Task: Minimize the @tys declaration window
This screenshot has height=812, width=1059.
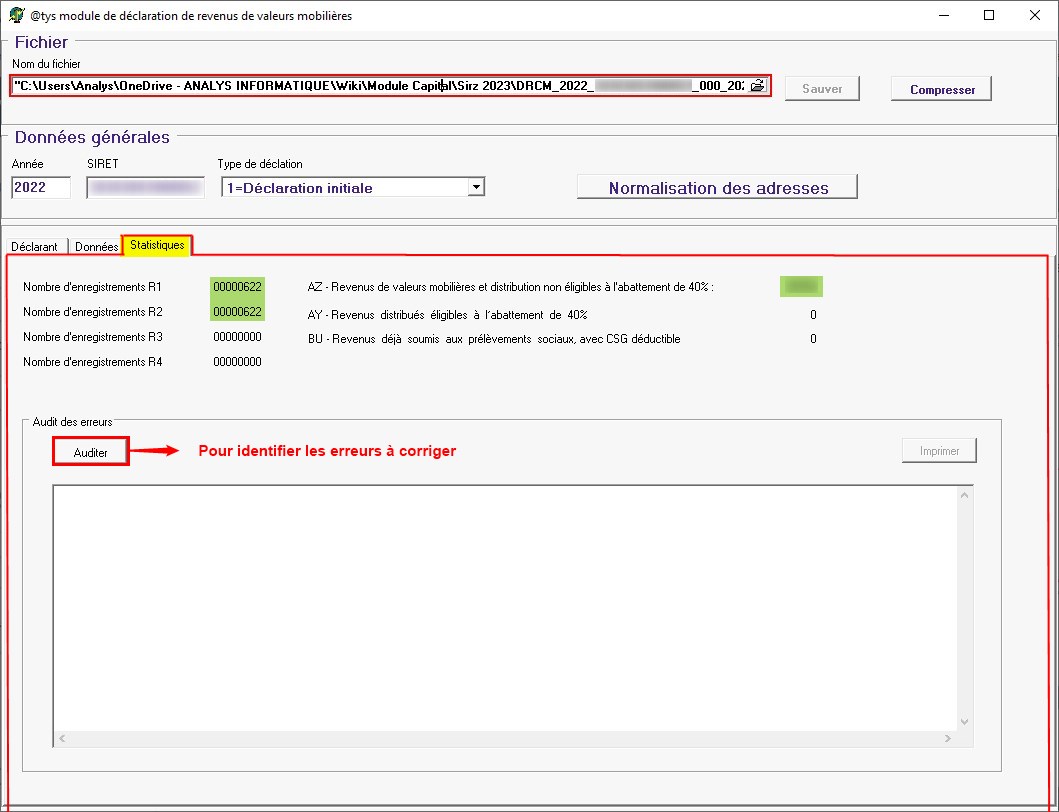Action: (x=942, y=16)
